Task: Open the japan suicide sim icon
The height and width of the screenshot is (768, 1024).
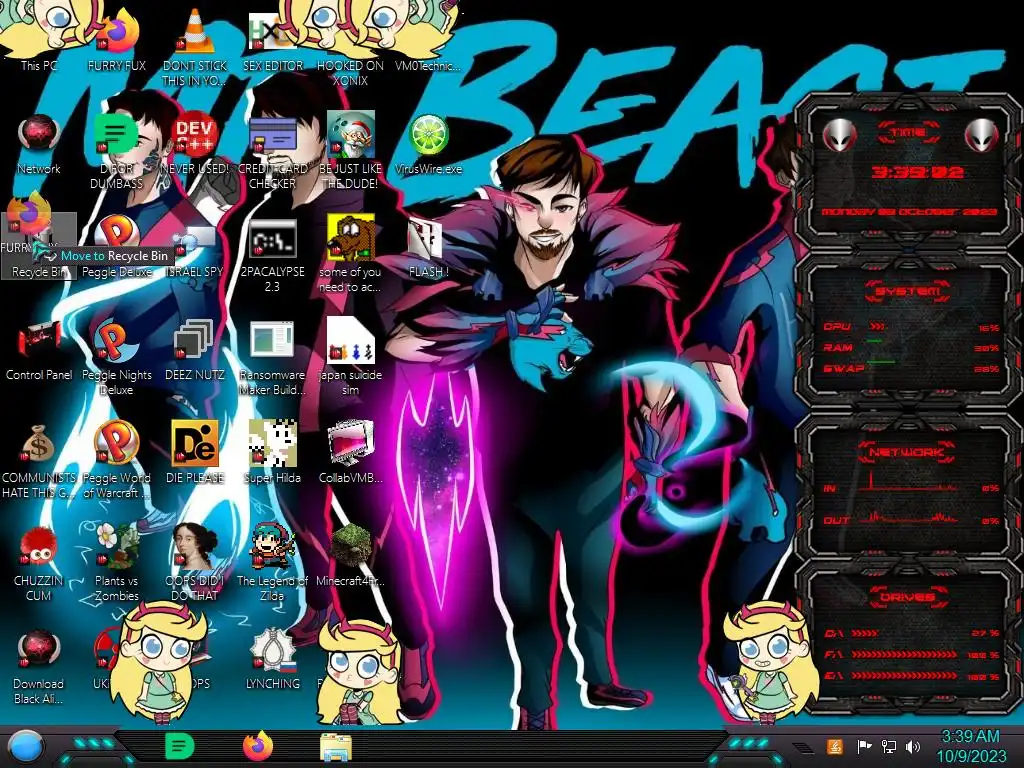Action: pyautogui.click(x=351, y=341)
